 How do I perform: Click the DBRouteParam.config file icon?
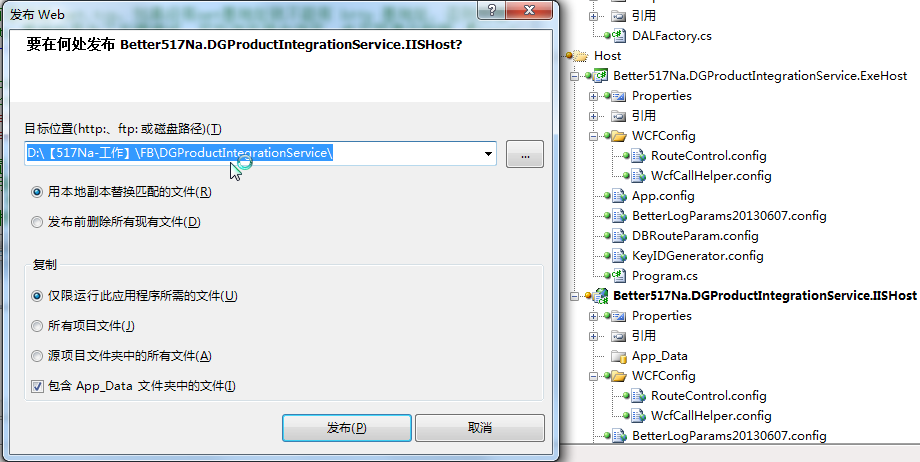coord(618,235)
